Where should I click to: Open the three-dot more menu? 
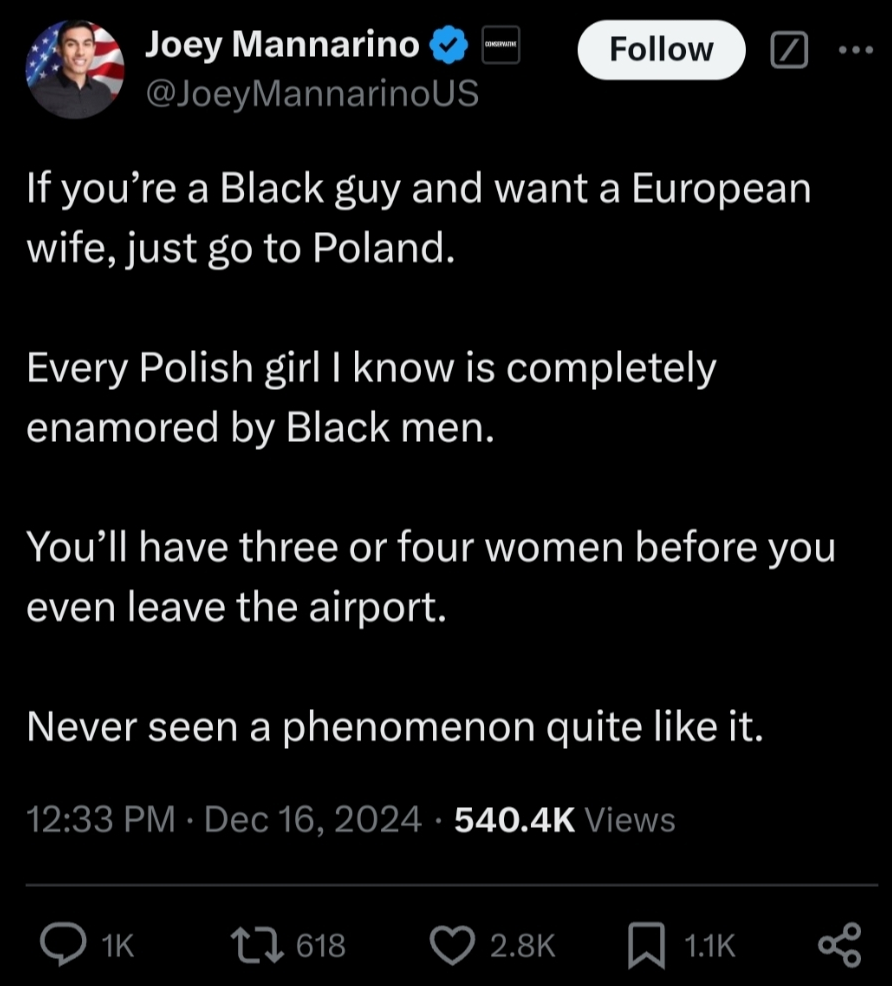(856, 50)
